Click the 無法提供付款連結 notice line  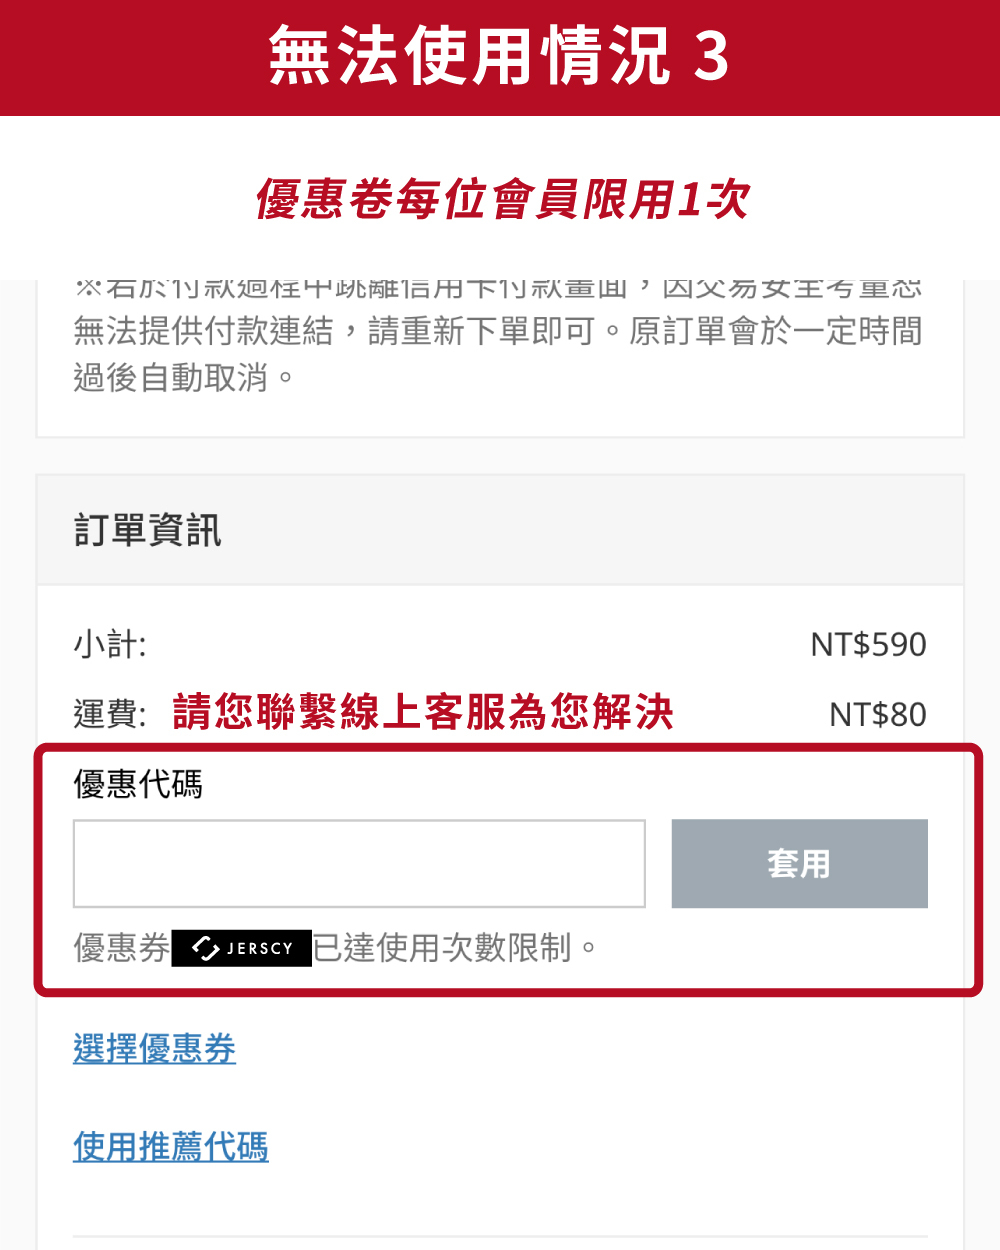[x=205, y=331]
